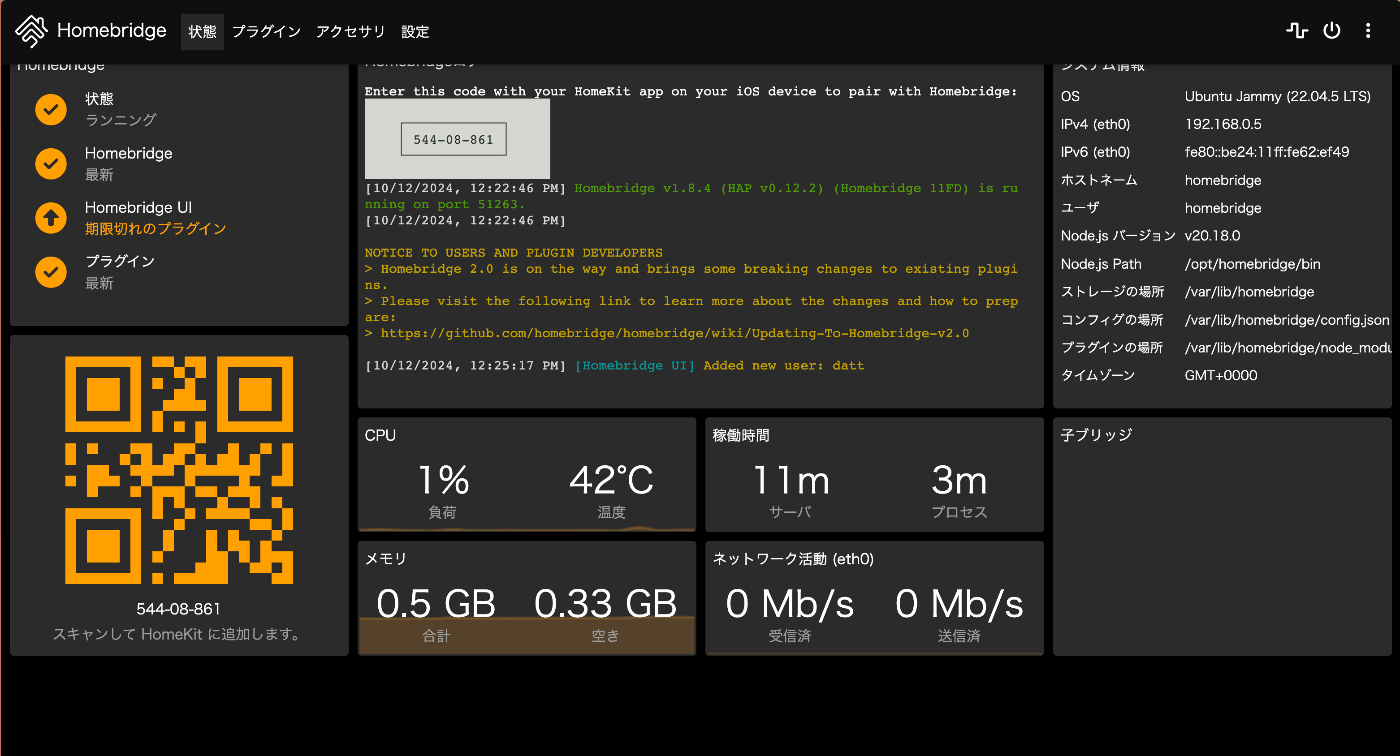Viewport: 1400px width, 756px height.
Task: Open the 設定 settings tab
Action: [415, 31]
